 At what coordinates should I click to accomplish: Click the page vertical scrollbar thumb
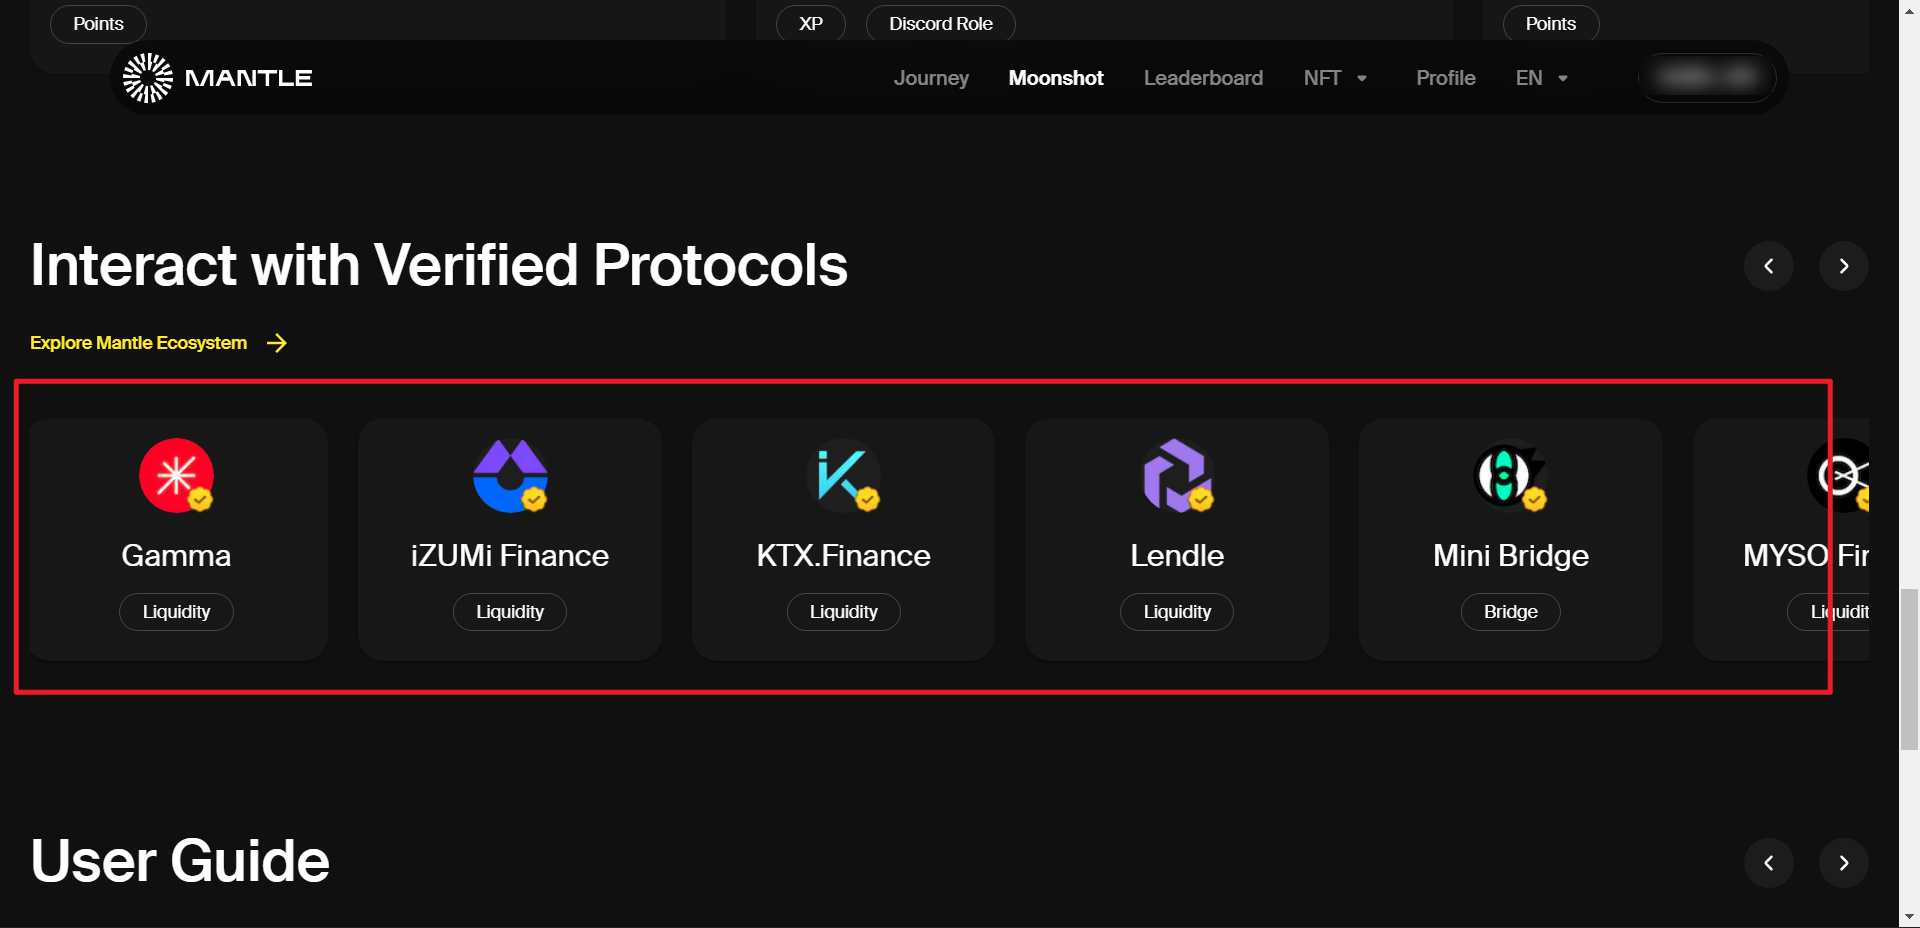[1909, 668]
